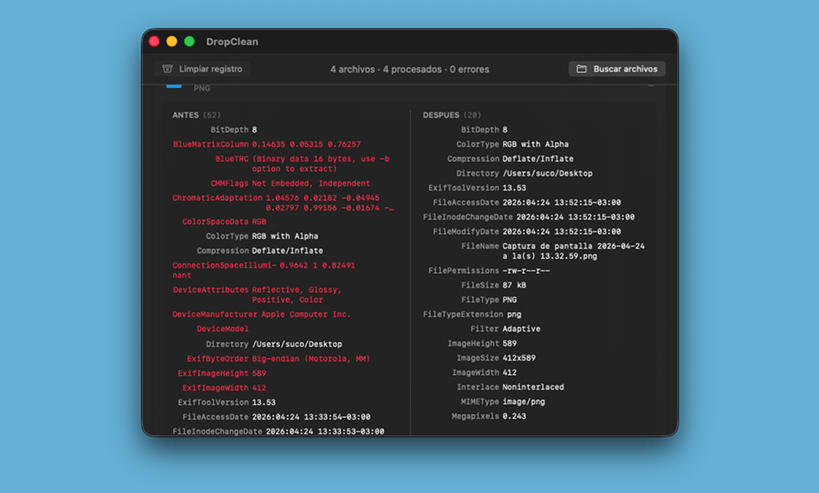The width and height of the screenshot is (819, 493).
Task: Select DeviceManufacturer Apple Computer Inc. row
Action: coord(262,314)
